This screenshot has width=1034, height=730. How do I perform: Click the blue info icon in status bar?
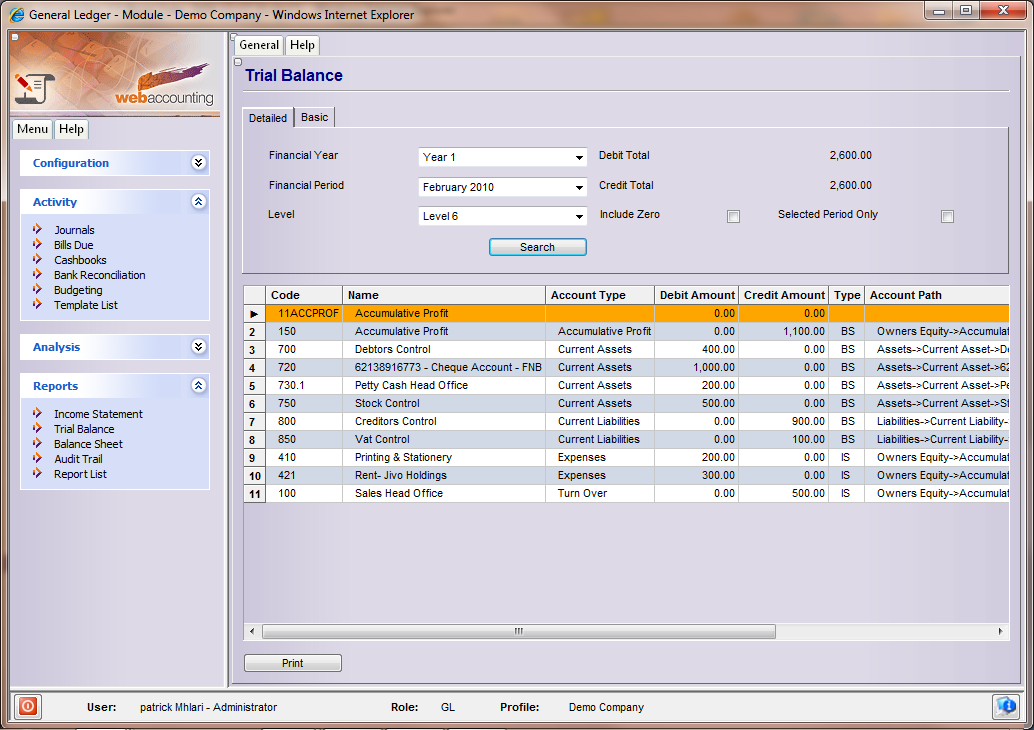pyautogui.click(x=1005, y=706)
